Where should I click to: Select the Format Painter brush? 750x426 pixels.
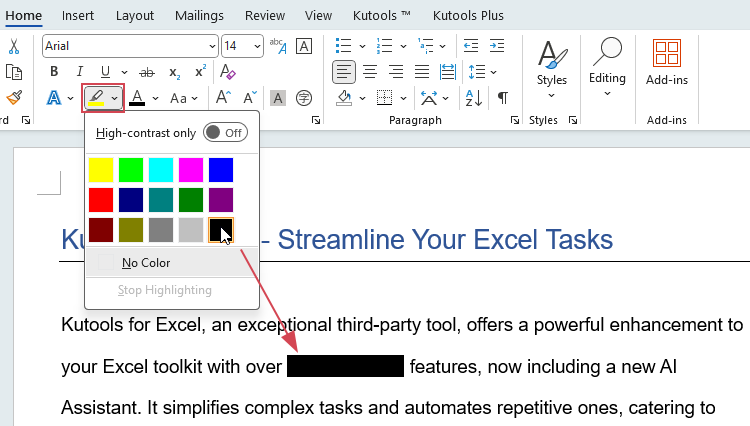[14, 98]
